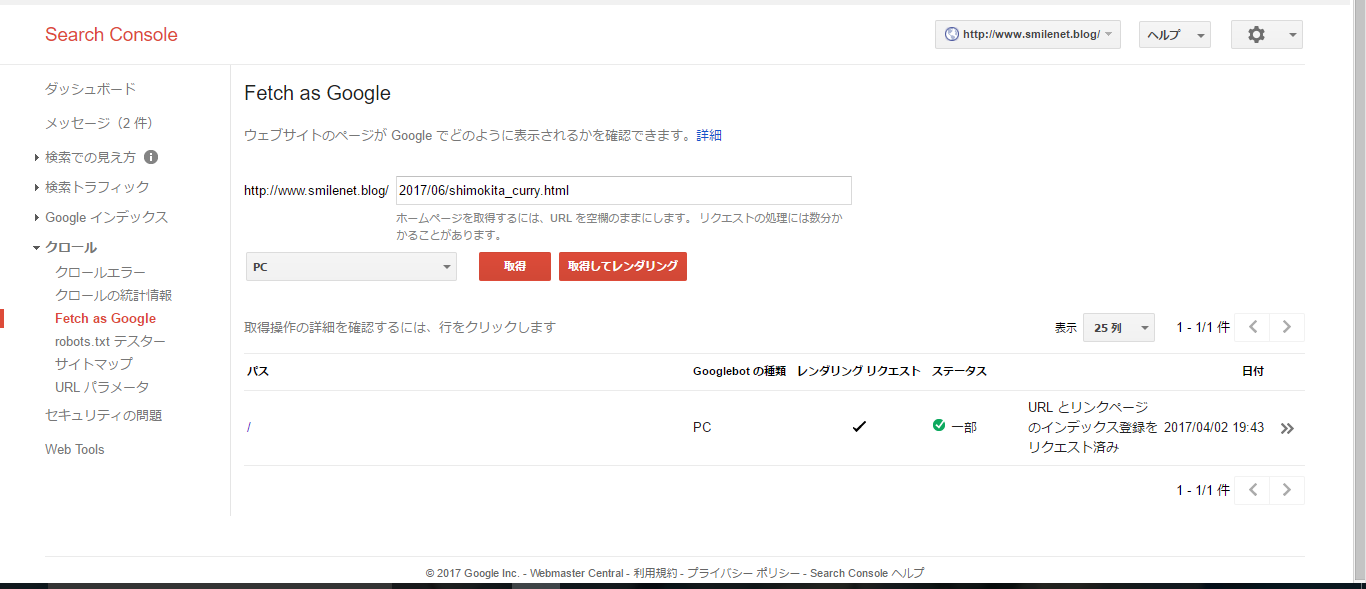Open the 利用規約 footer link
The width and height of the screenshot is (1366, 589).
pyautogui.click(x=656, y=573)
